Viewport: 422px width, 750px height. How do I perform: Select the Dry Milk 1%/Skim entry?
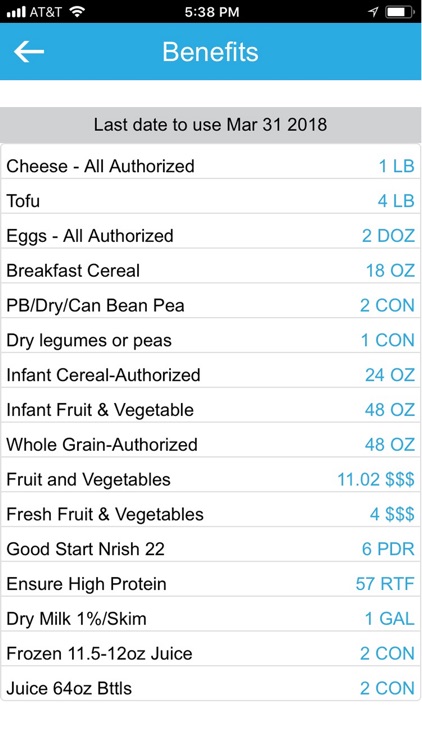tap(211, 619)
